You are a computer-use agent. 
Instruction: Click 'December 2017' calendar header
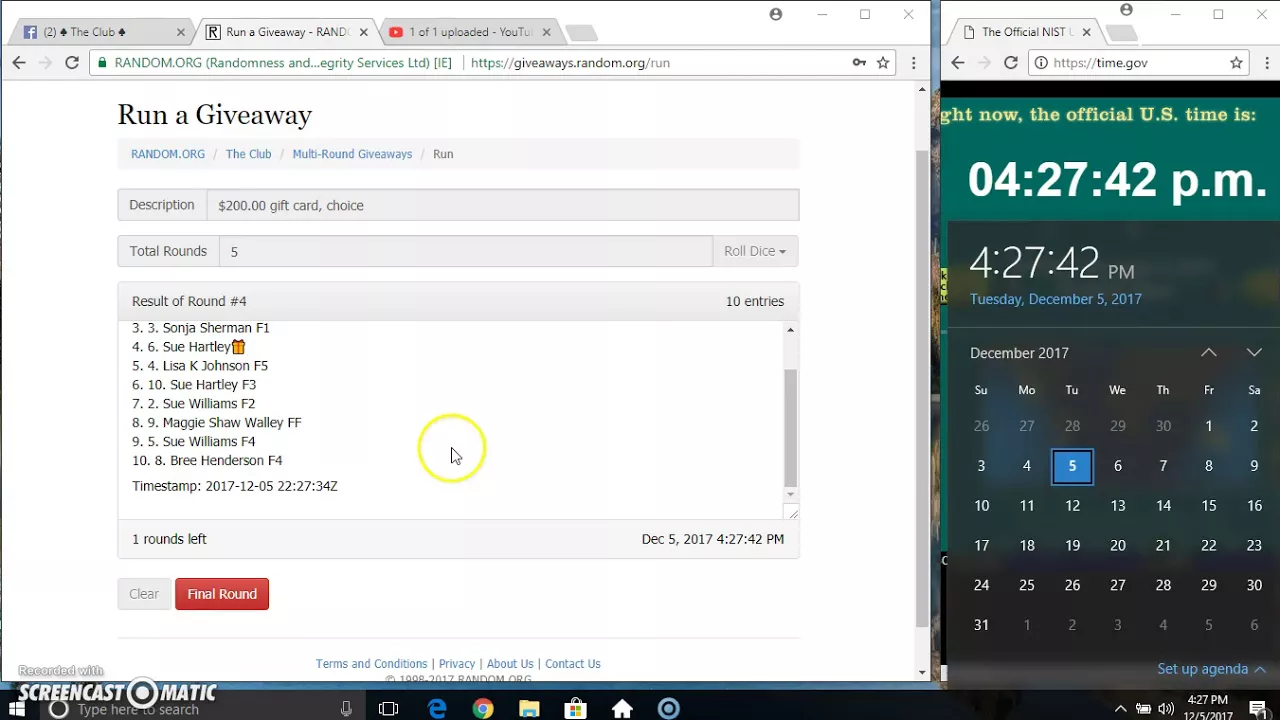[1019, 353]
